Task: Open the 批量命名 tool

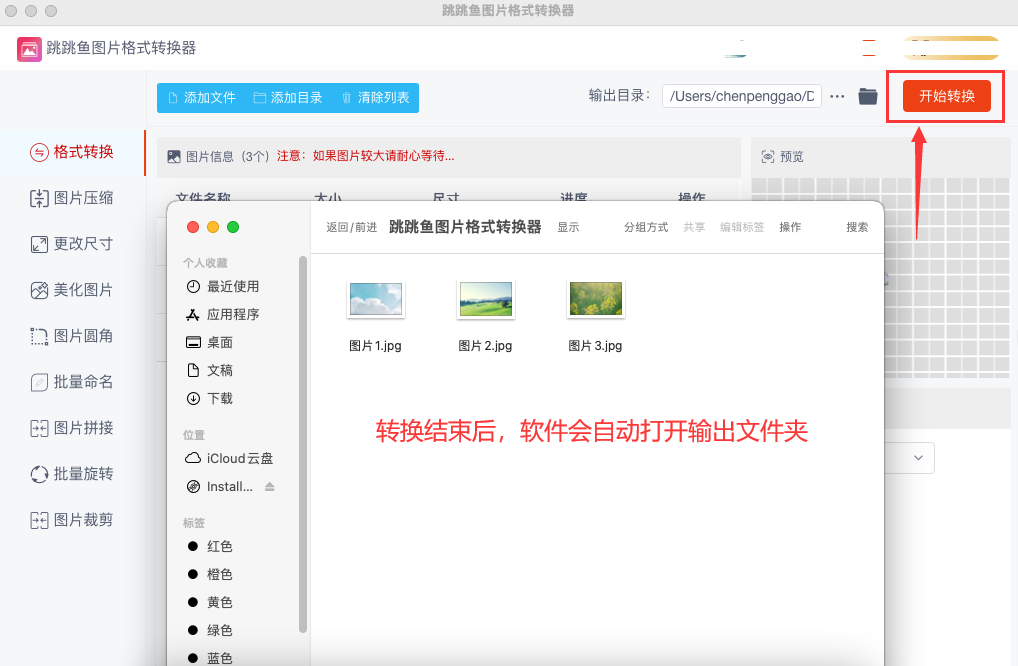Action: (x=72, y=382)
